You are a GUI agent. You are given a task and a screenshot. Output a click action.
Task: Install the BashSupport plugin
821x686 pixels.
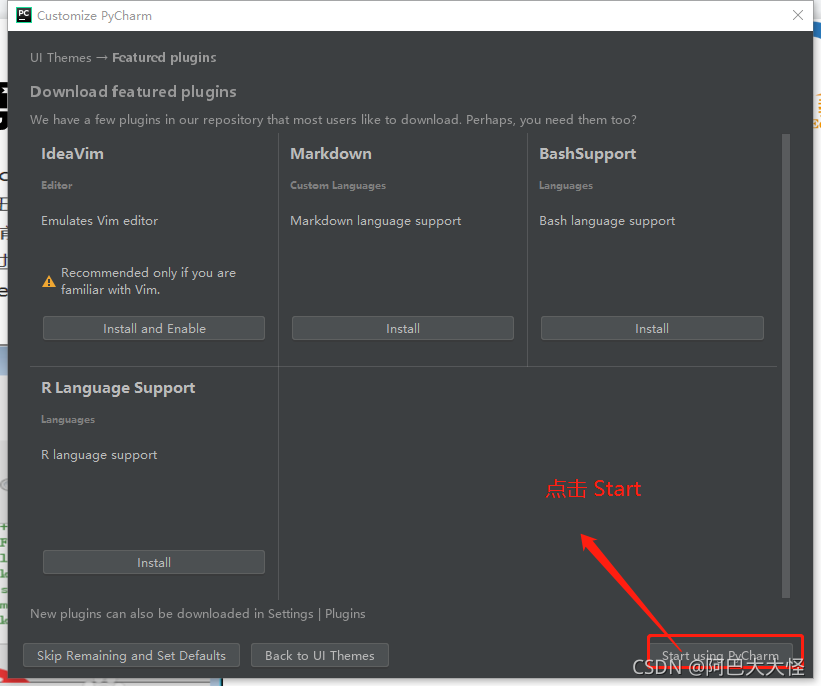(x=652, y=328)
